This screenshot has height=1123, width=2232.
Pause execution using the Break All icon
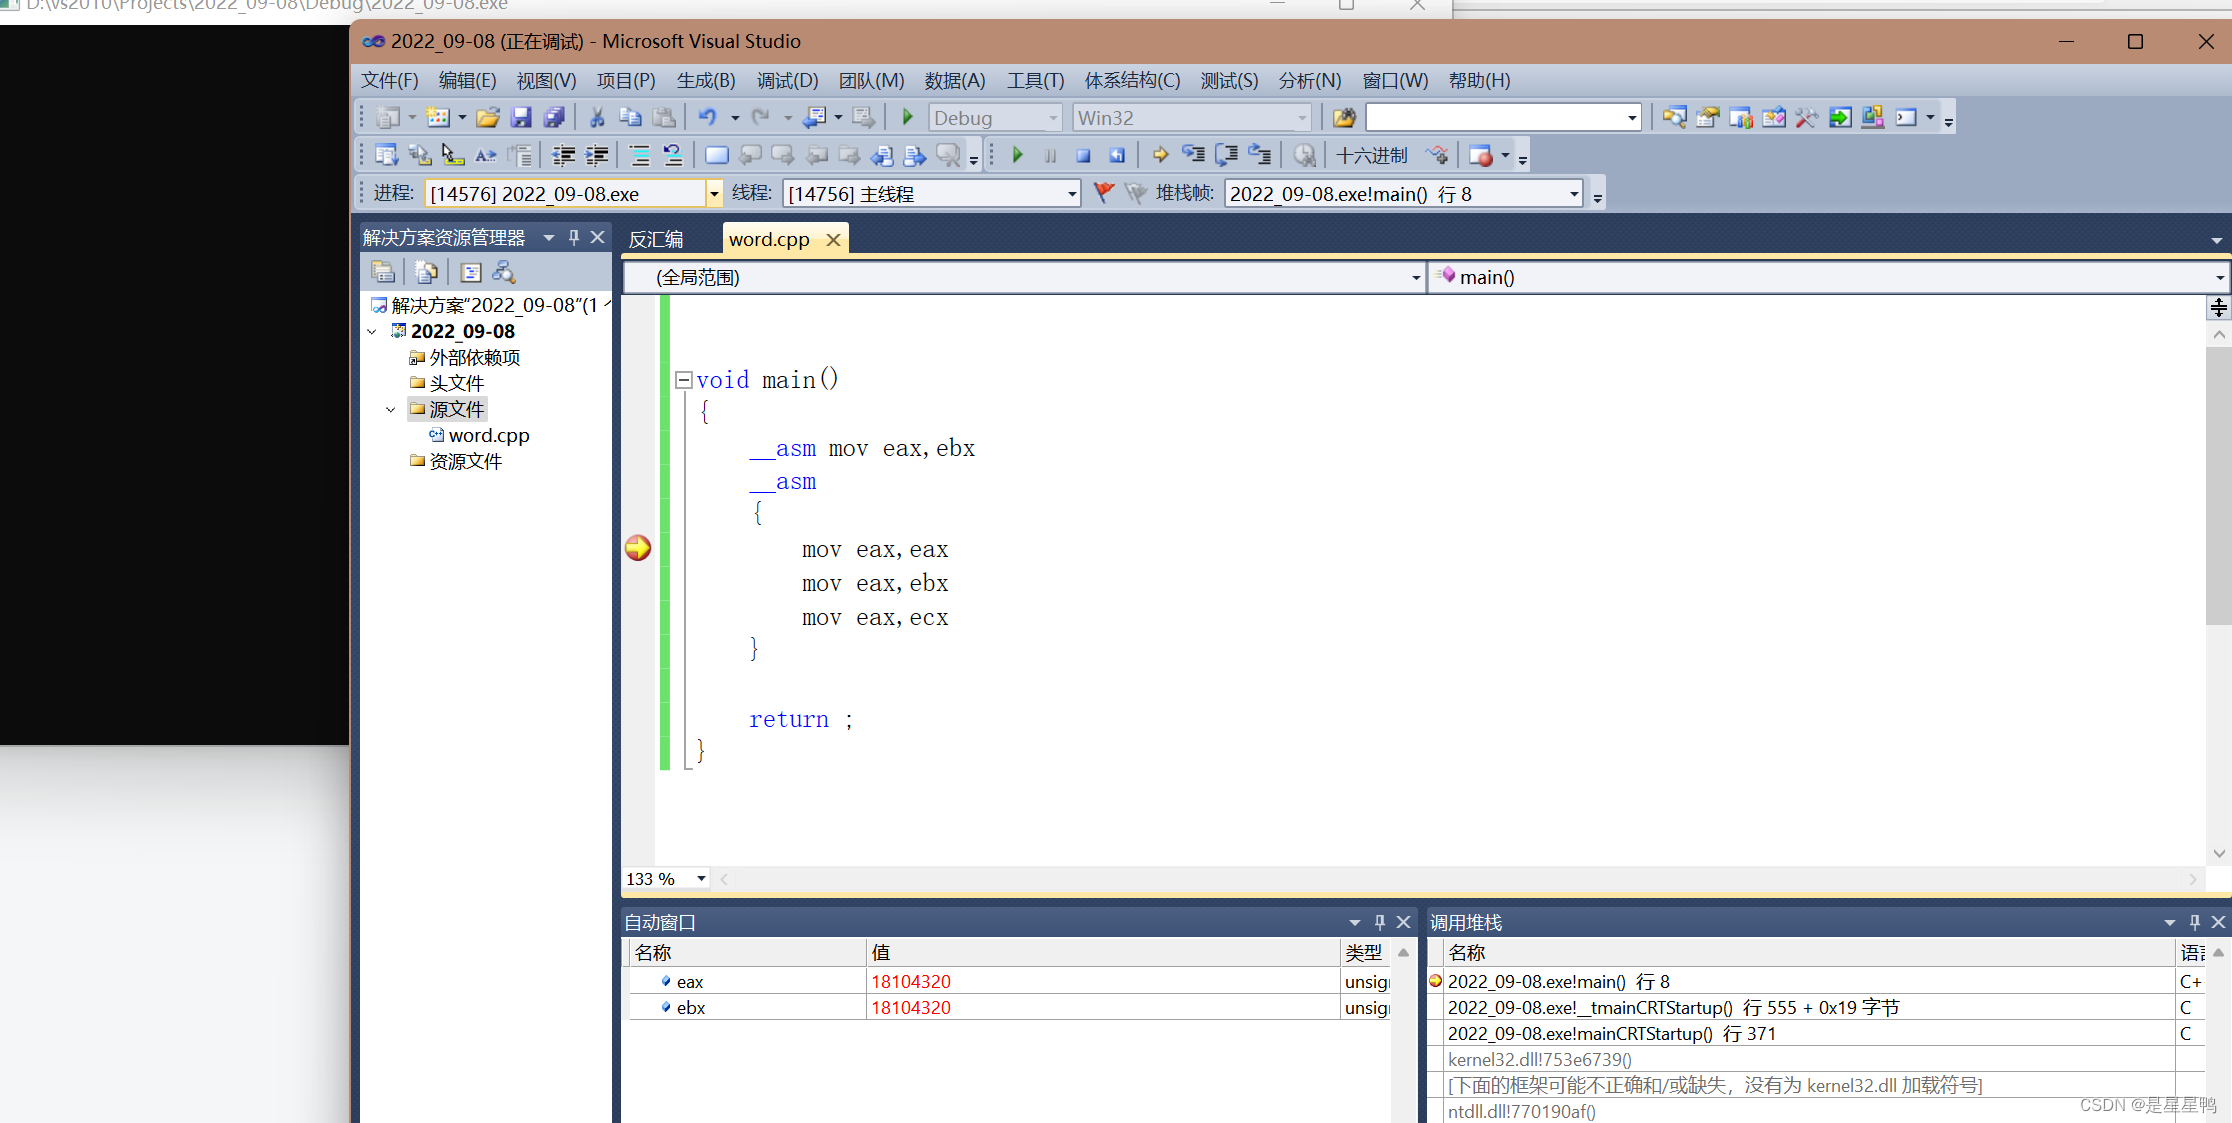[x=1050, y=154]
